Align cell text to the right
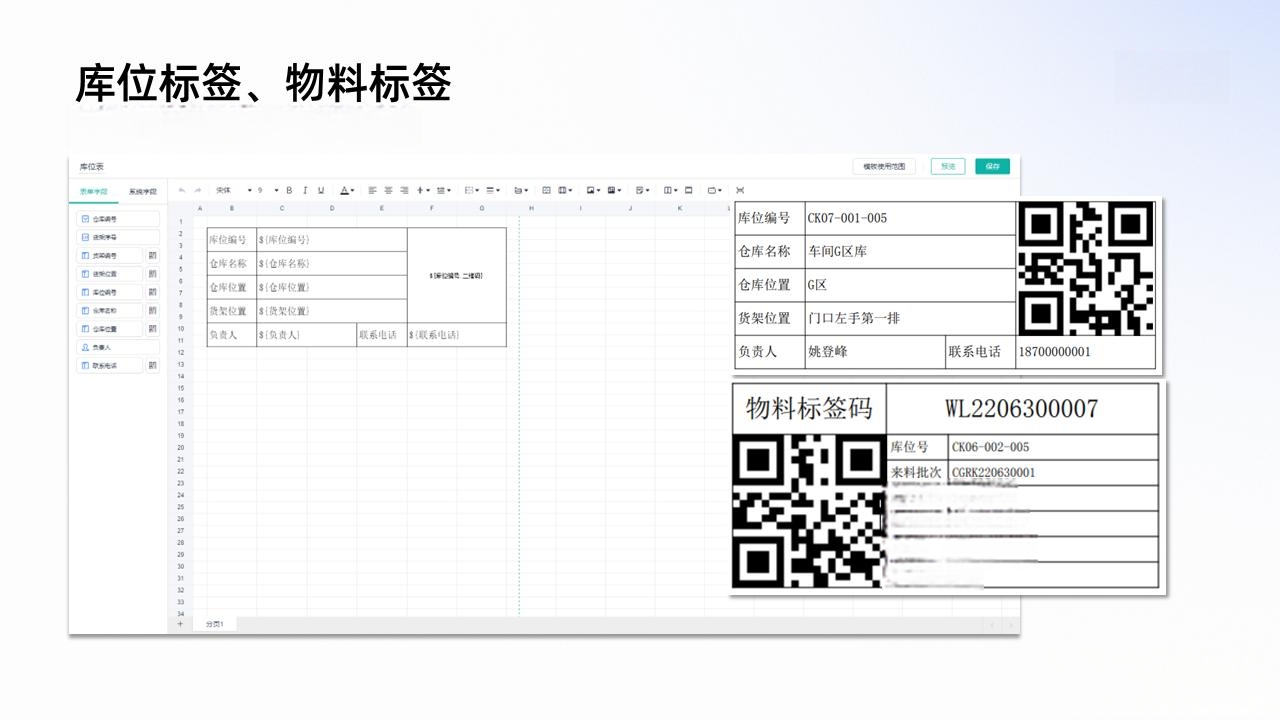The width and height of the screenshot is (1280, 720). click(x=405, y=190)
